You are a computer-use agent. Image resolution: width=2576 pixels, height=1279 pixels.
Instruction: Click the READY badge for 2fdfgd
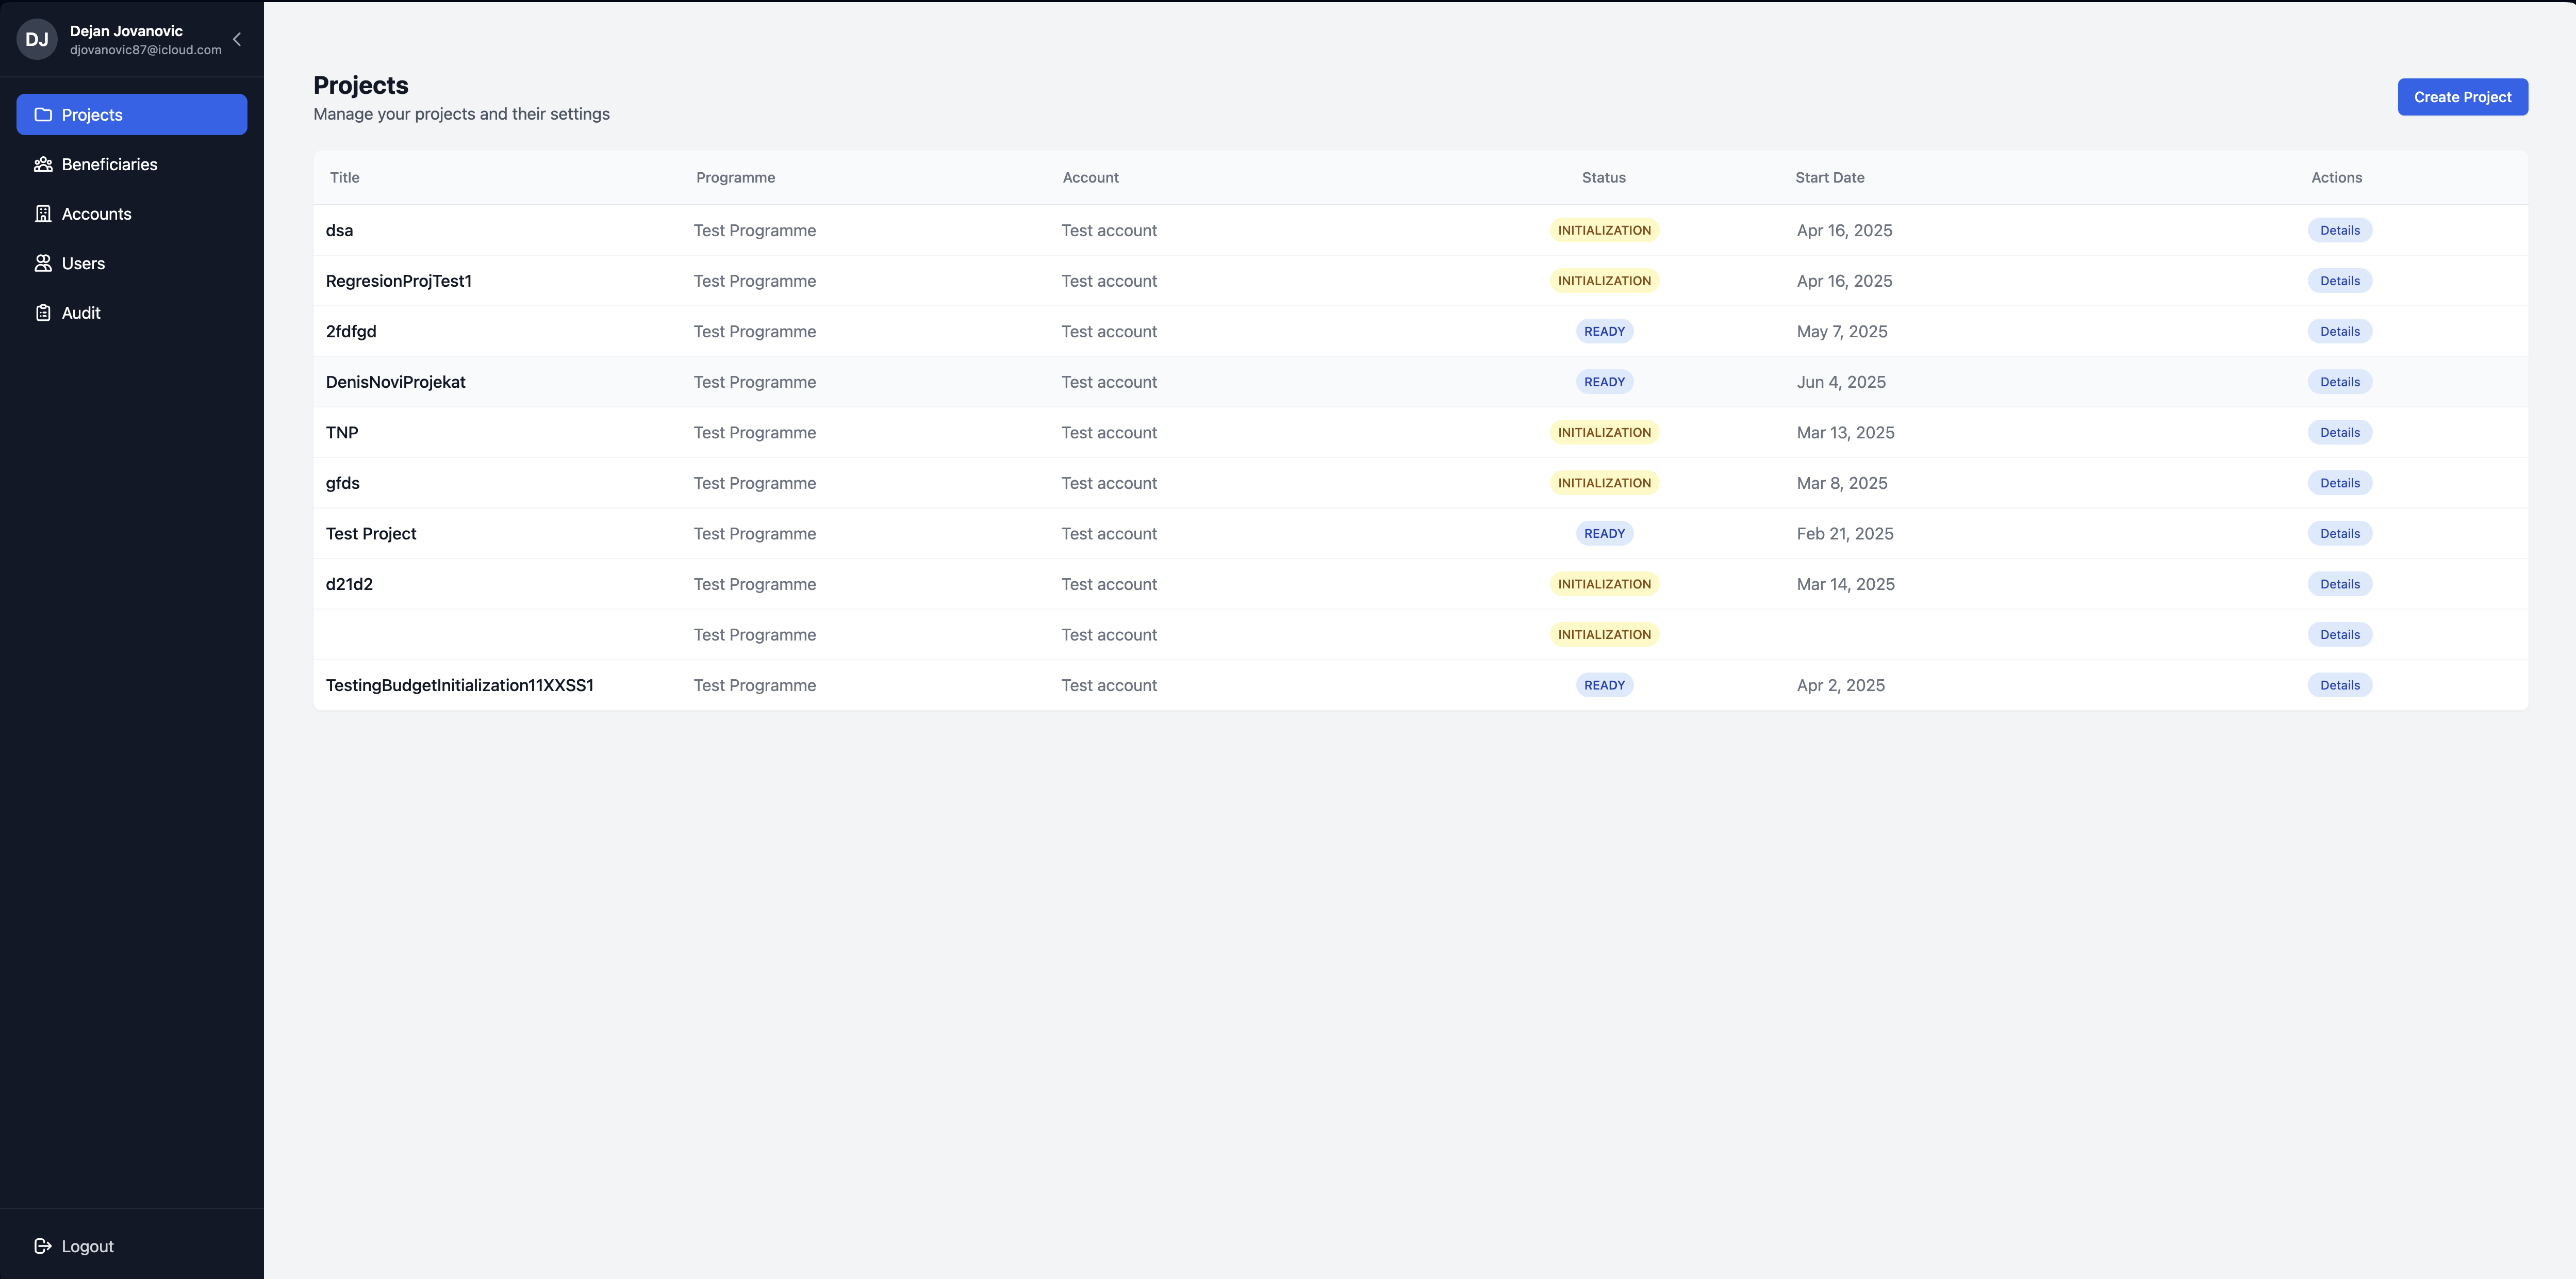(1604, 331)
